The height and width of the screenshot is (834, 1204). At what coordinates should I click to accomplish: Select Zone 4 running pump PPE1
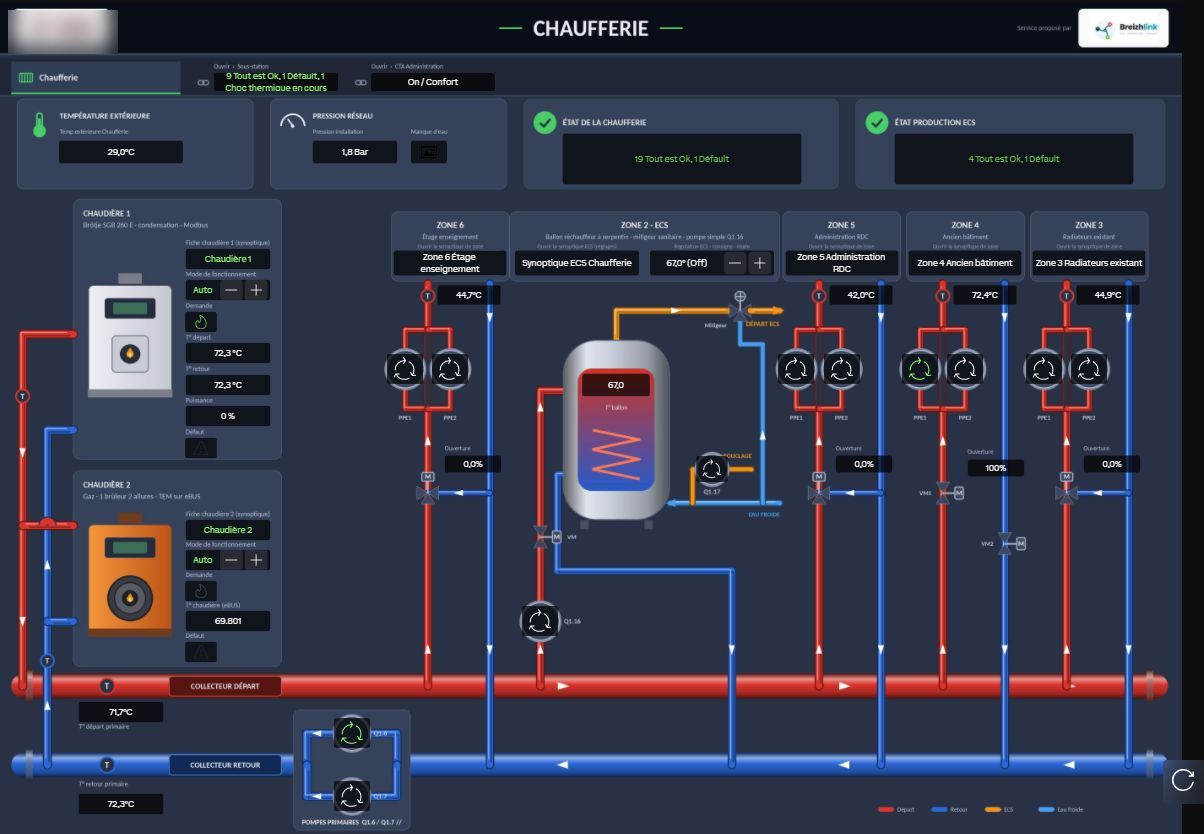pos(920,369)
